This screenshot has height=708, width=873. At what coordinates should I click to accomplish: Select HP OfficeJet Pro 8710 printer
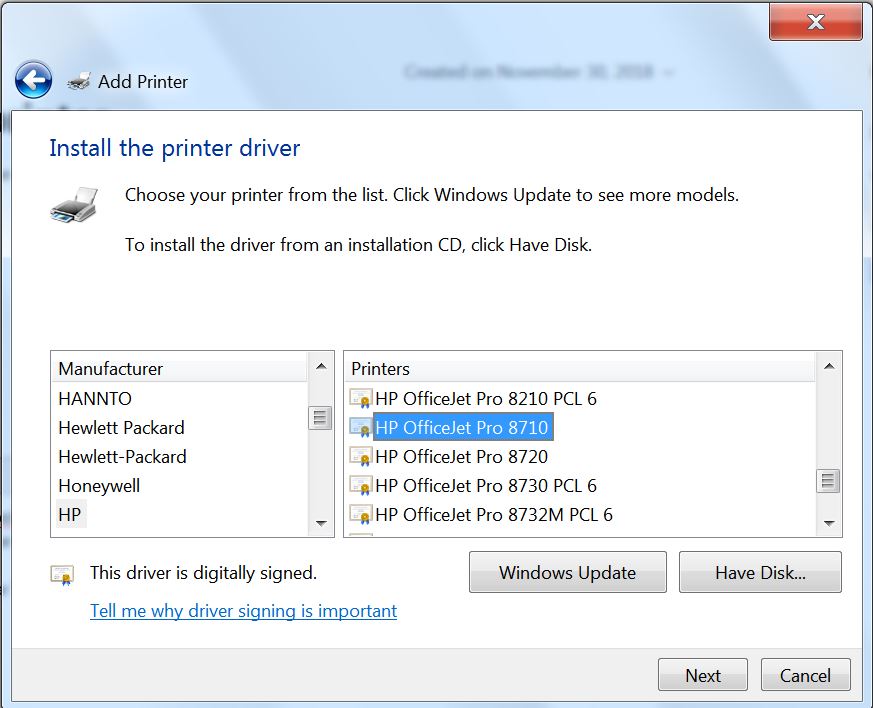tap(463, 427)
